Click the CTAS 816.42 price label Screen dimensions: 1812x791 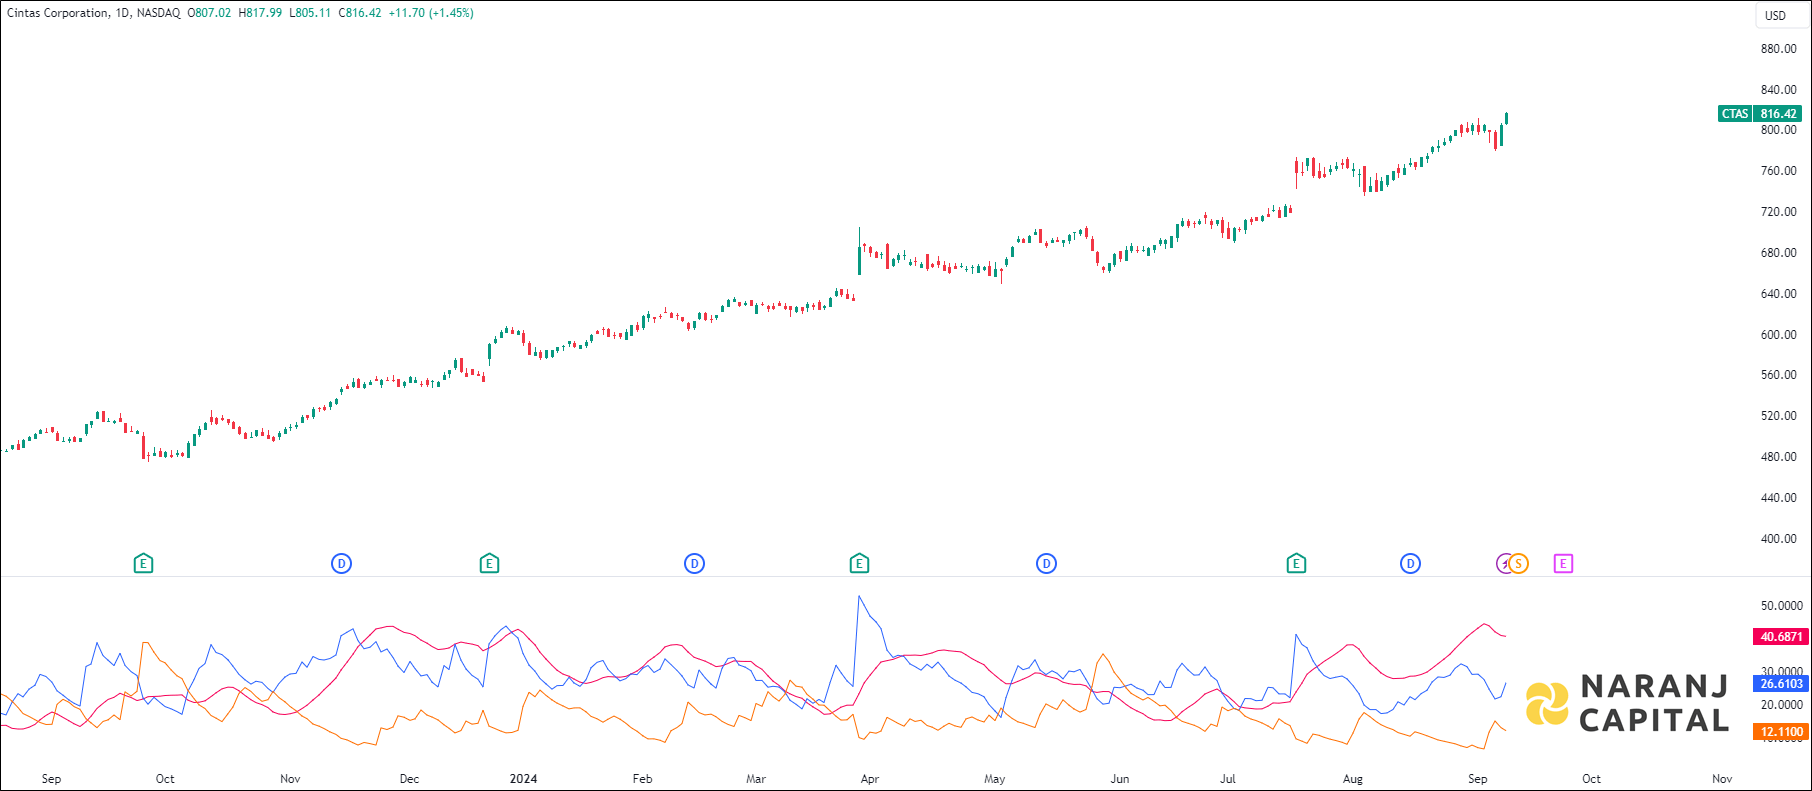1760,114
